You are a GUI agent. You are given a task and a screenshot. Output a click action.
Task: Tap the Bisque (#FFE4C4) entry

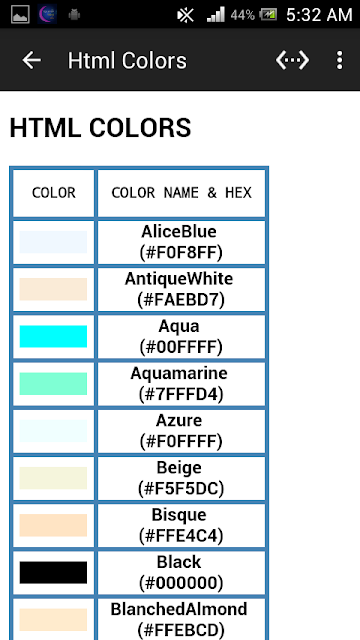click(x=181, y=525)
